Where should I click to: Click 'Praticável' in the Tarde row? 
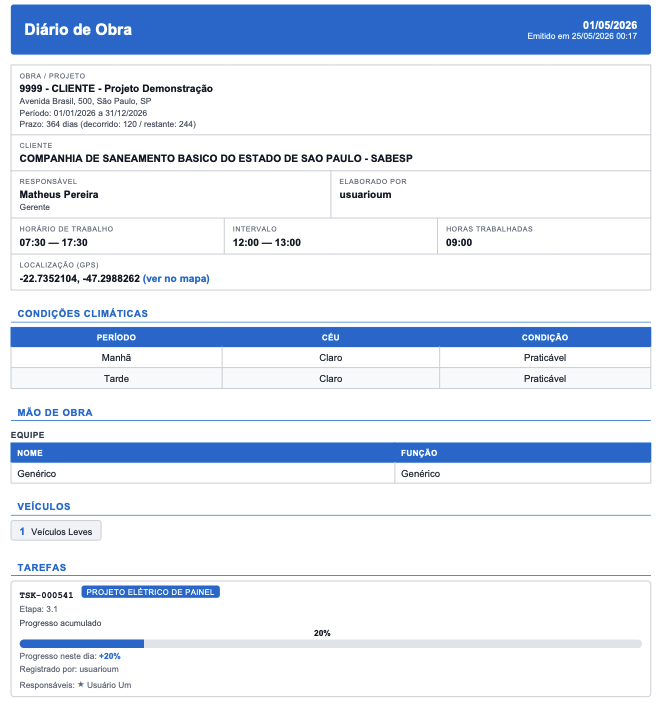[545, 378]
